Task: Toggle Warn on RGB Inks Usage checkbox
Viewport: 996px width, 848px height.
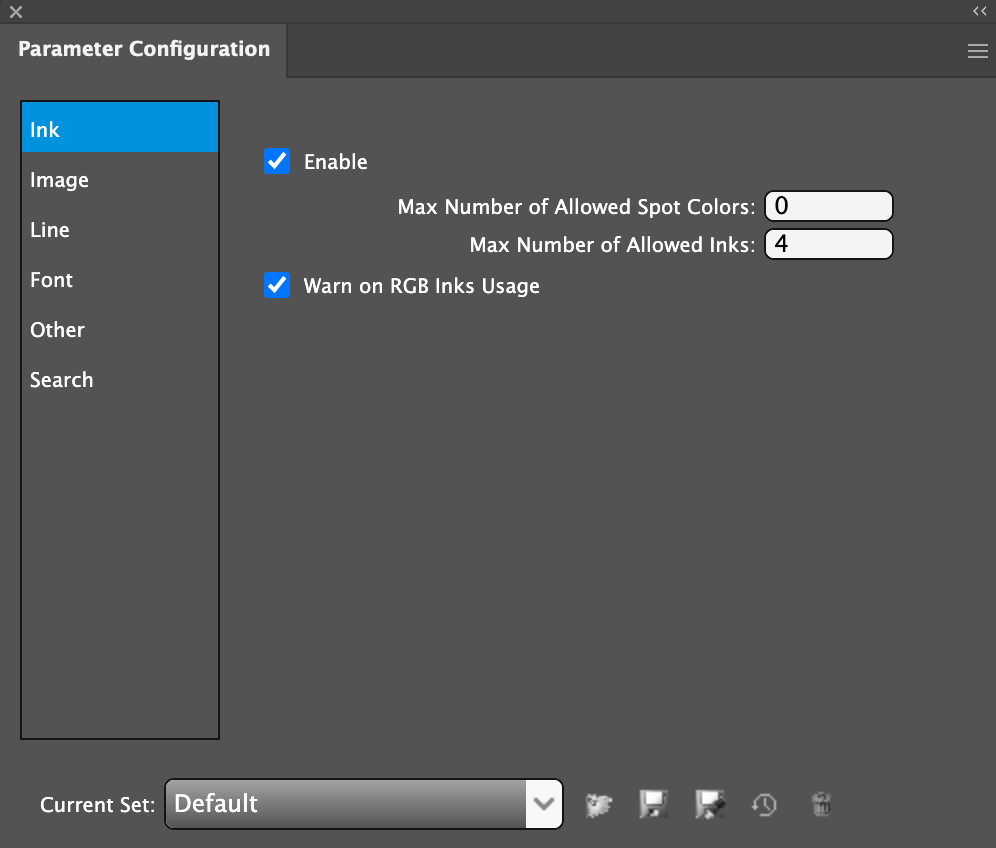Action: pyautogui.click(x=277, y=286)
